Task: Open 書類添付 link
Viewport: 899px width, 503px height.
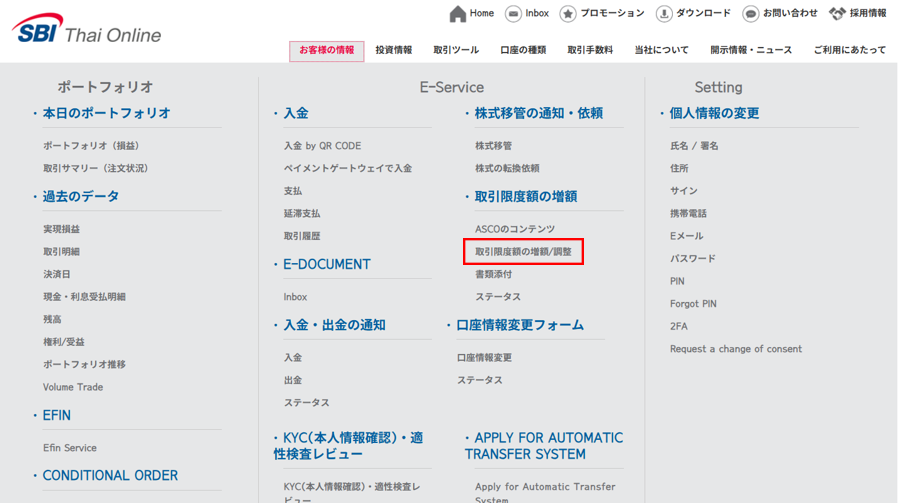Action: point(493,274)
